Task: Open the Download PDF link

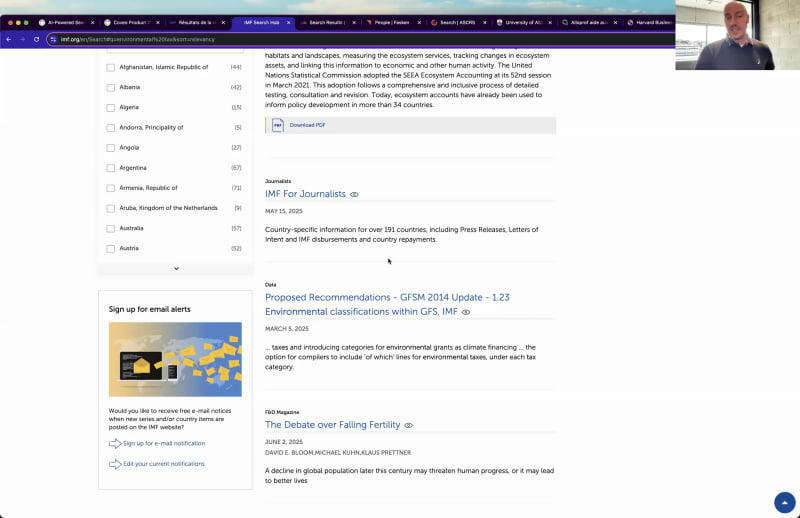Action: point(307,125)
